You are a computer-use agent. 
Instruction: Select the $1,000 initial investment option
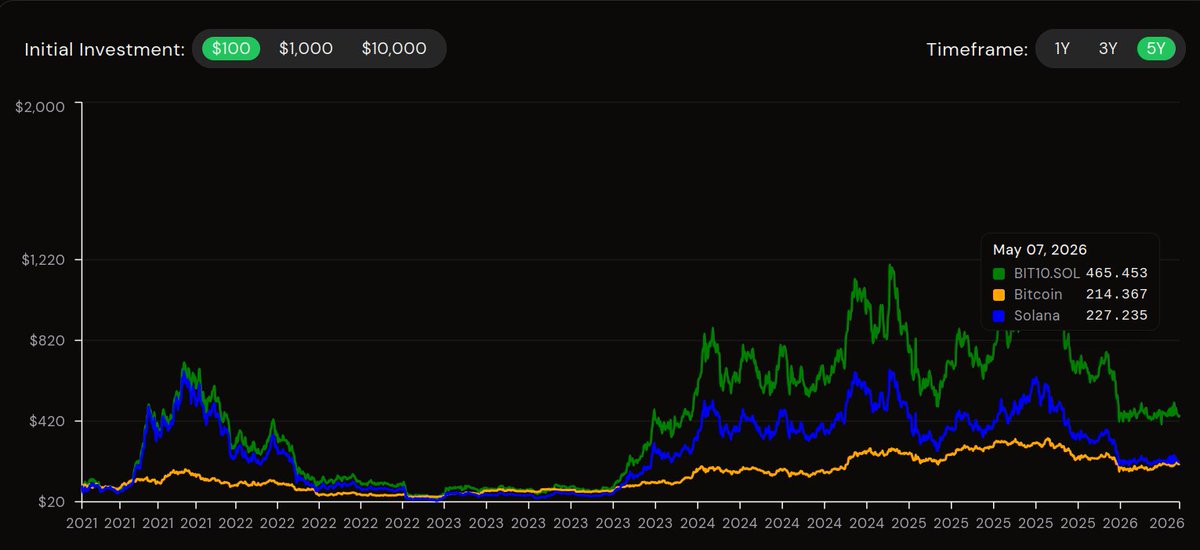pyautogui.click(x=306, y=48)
